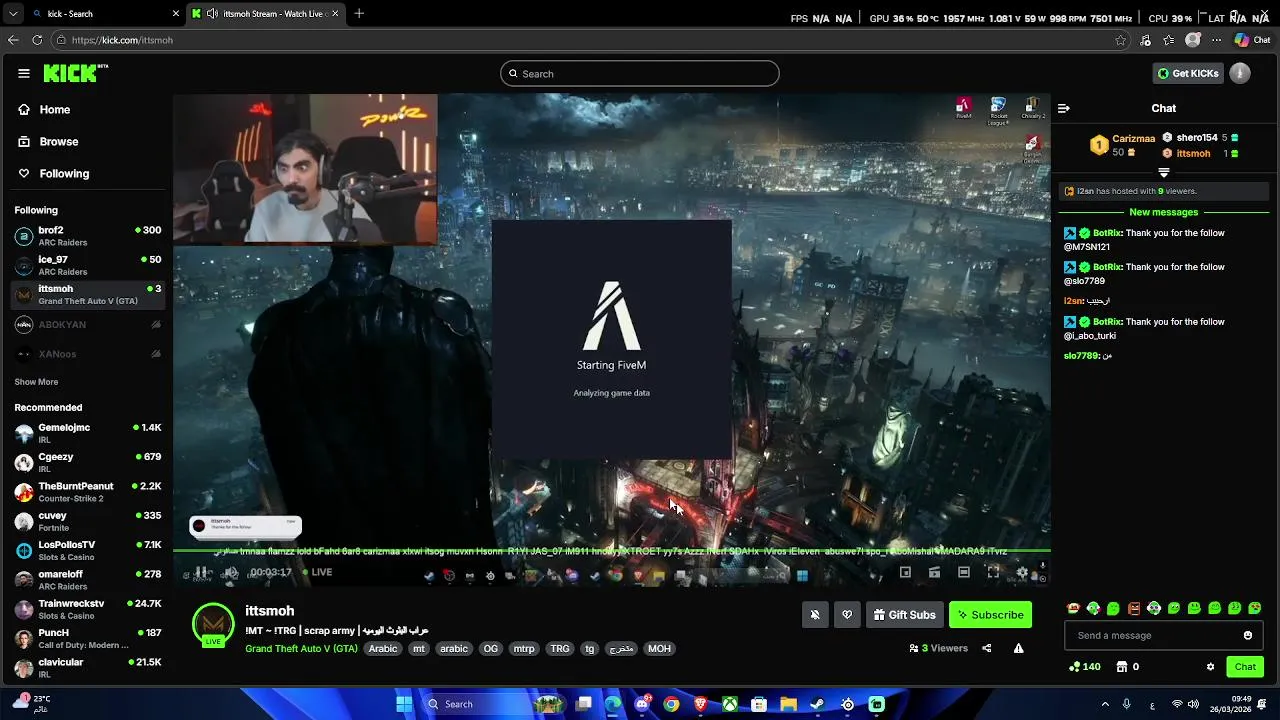The height and width of the screenshot is (720, 1280).
Task: Click Gift Subs button
Action: pos(904,615)
